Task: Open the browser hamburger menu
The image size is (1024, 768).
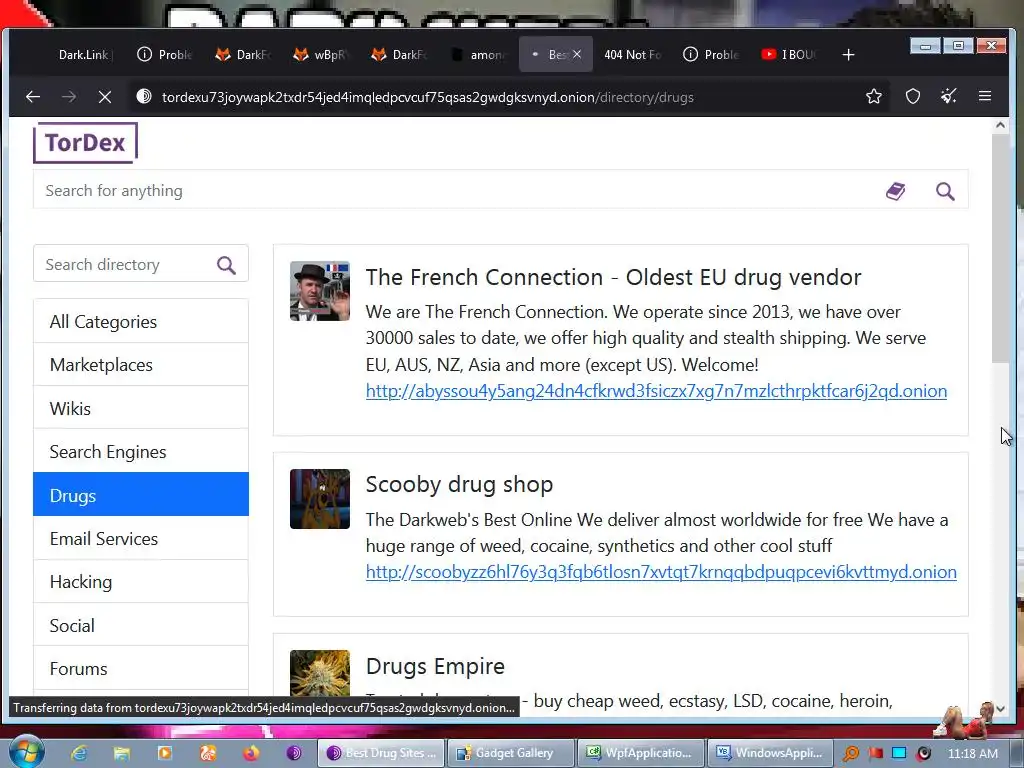Action: pyautogui.click(x=985, y=97)
